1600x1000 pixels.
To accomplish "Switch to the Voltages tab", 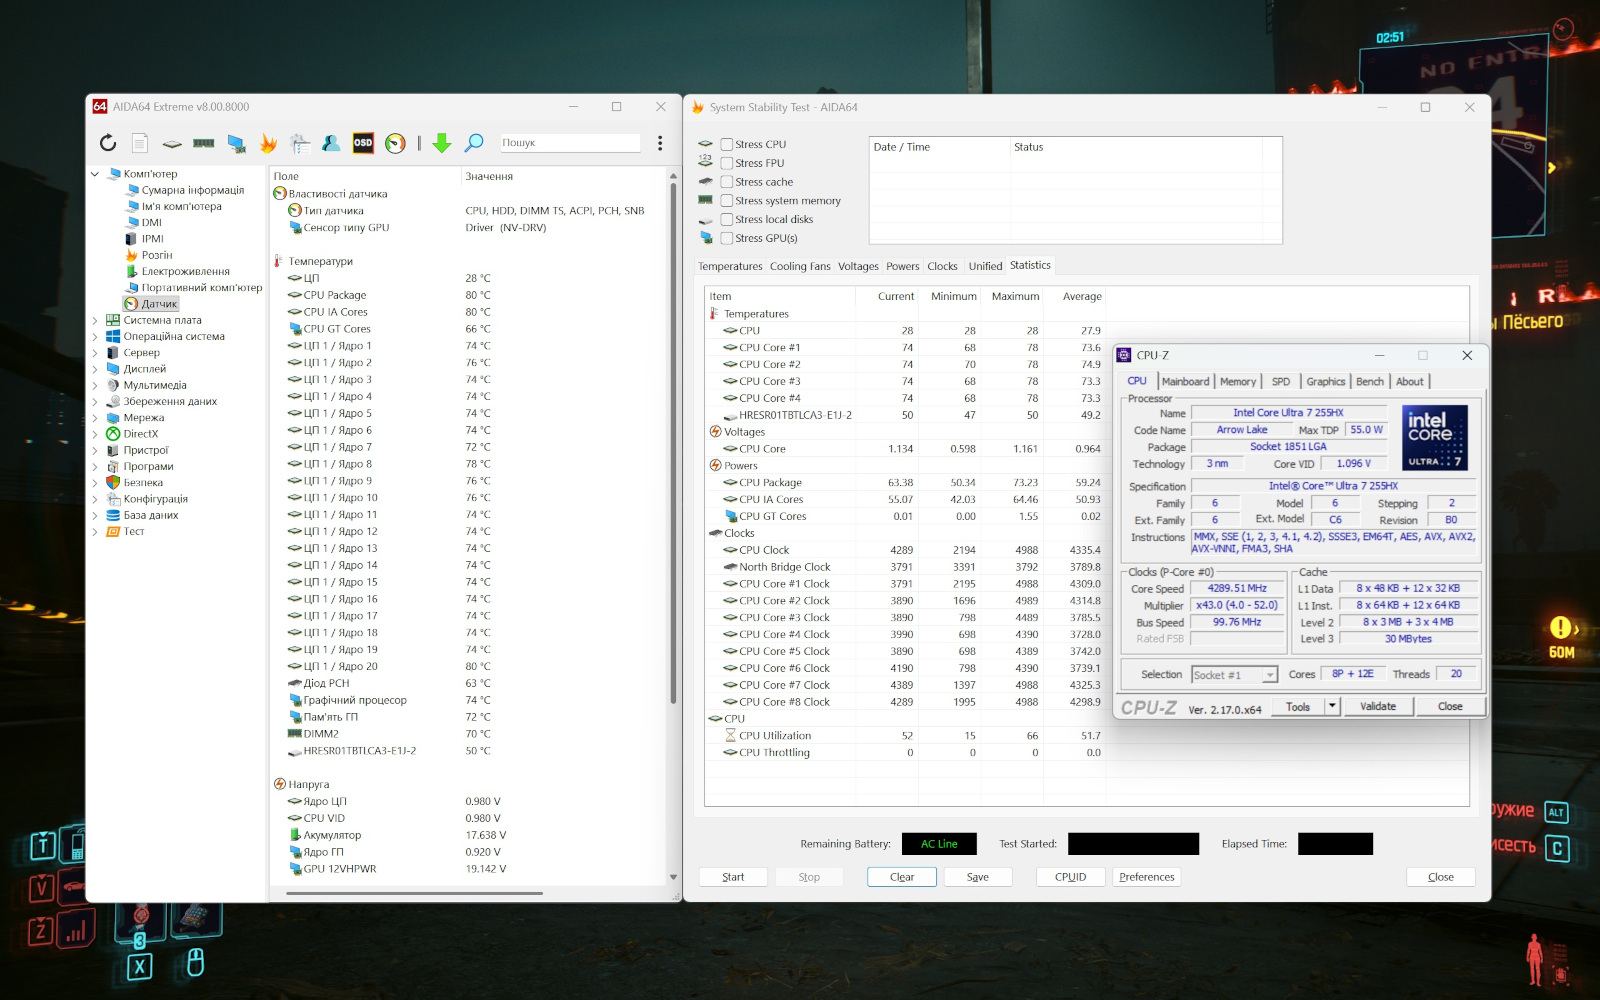I will click(x=858, y=266).
